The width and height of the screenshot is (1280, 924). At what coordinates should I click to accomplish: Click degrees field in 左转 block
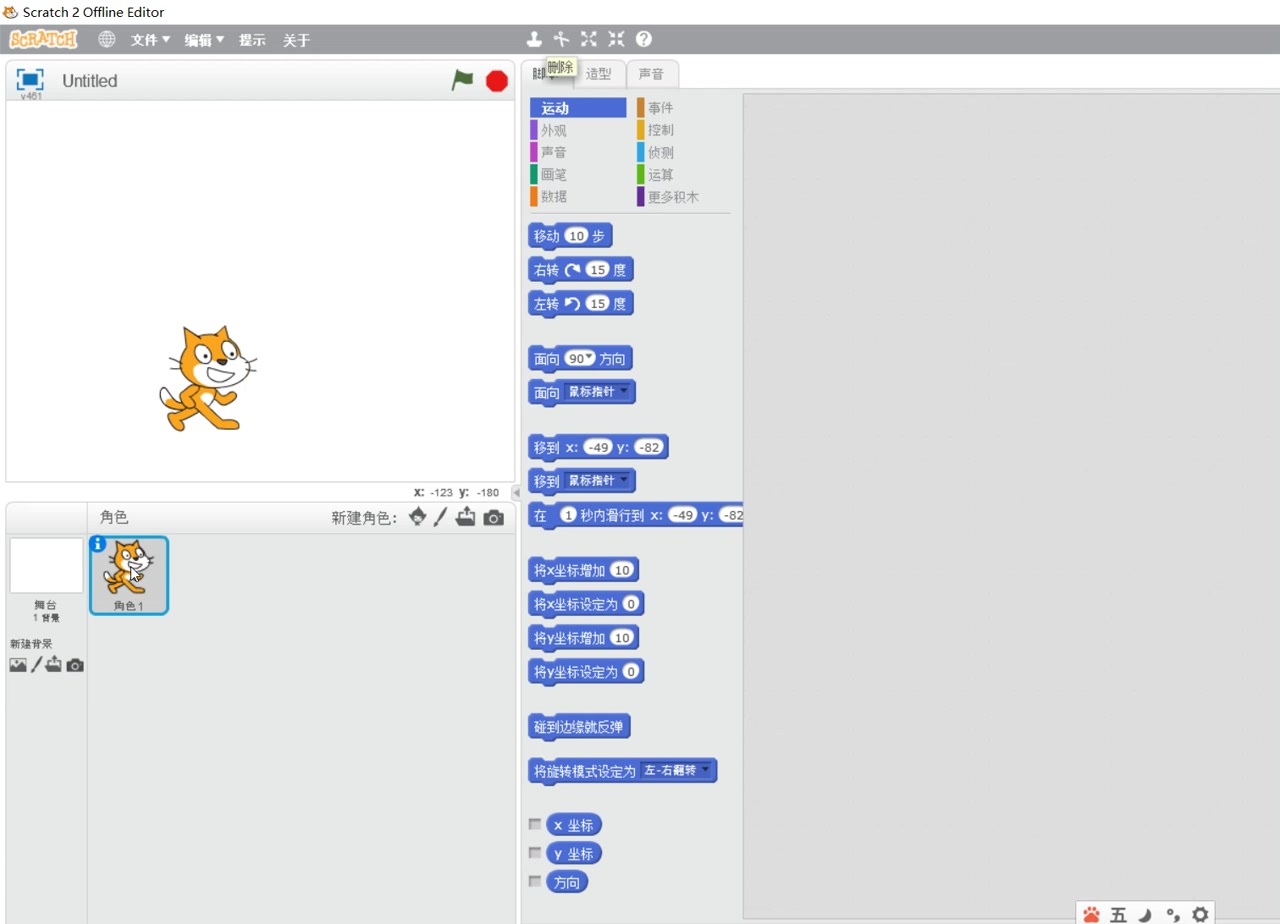tap(598, 304)
